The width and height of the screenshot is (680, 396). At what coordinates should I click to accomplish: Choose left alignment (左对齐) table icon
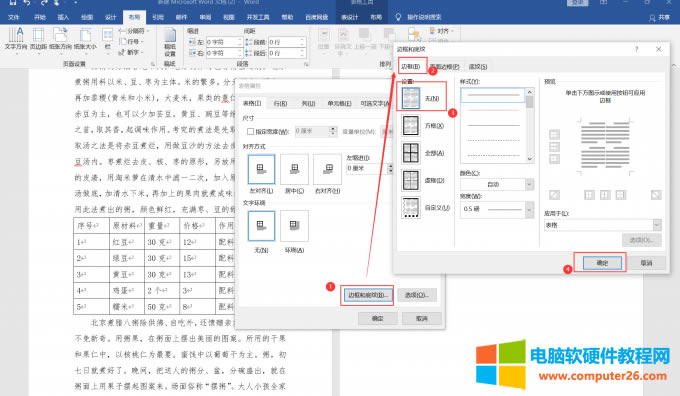[261, 170]
